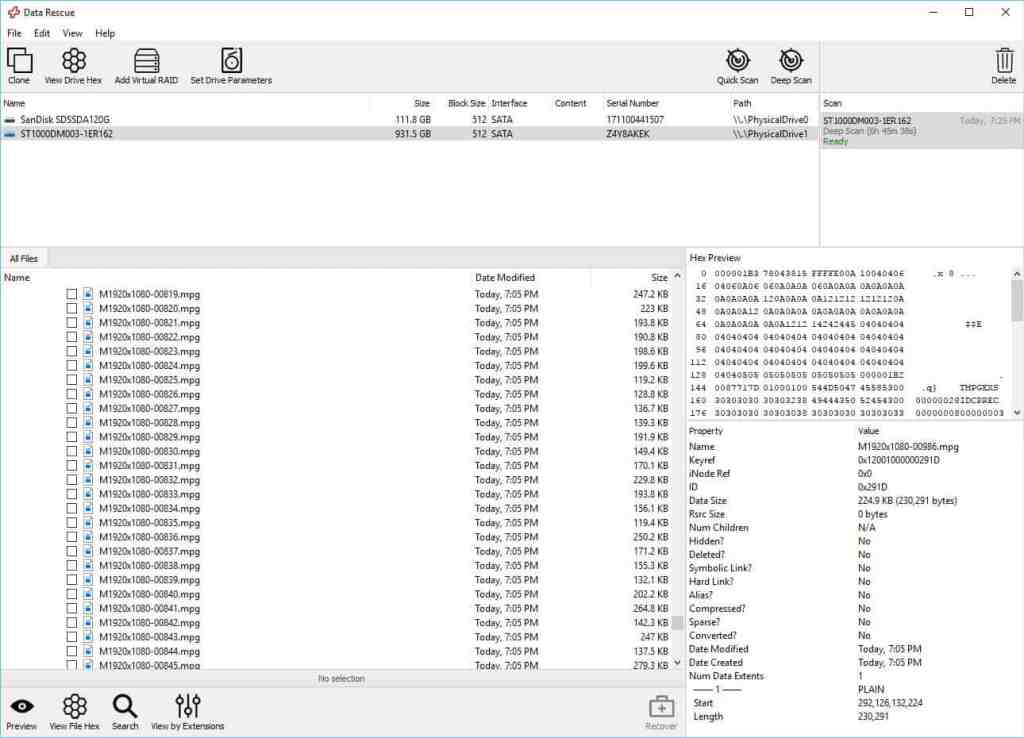Check the box for M1920x1080-00819.mpg
This screenshot has width=1024, height=738.
[x=71, y=294]
